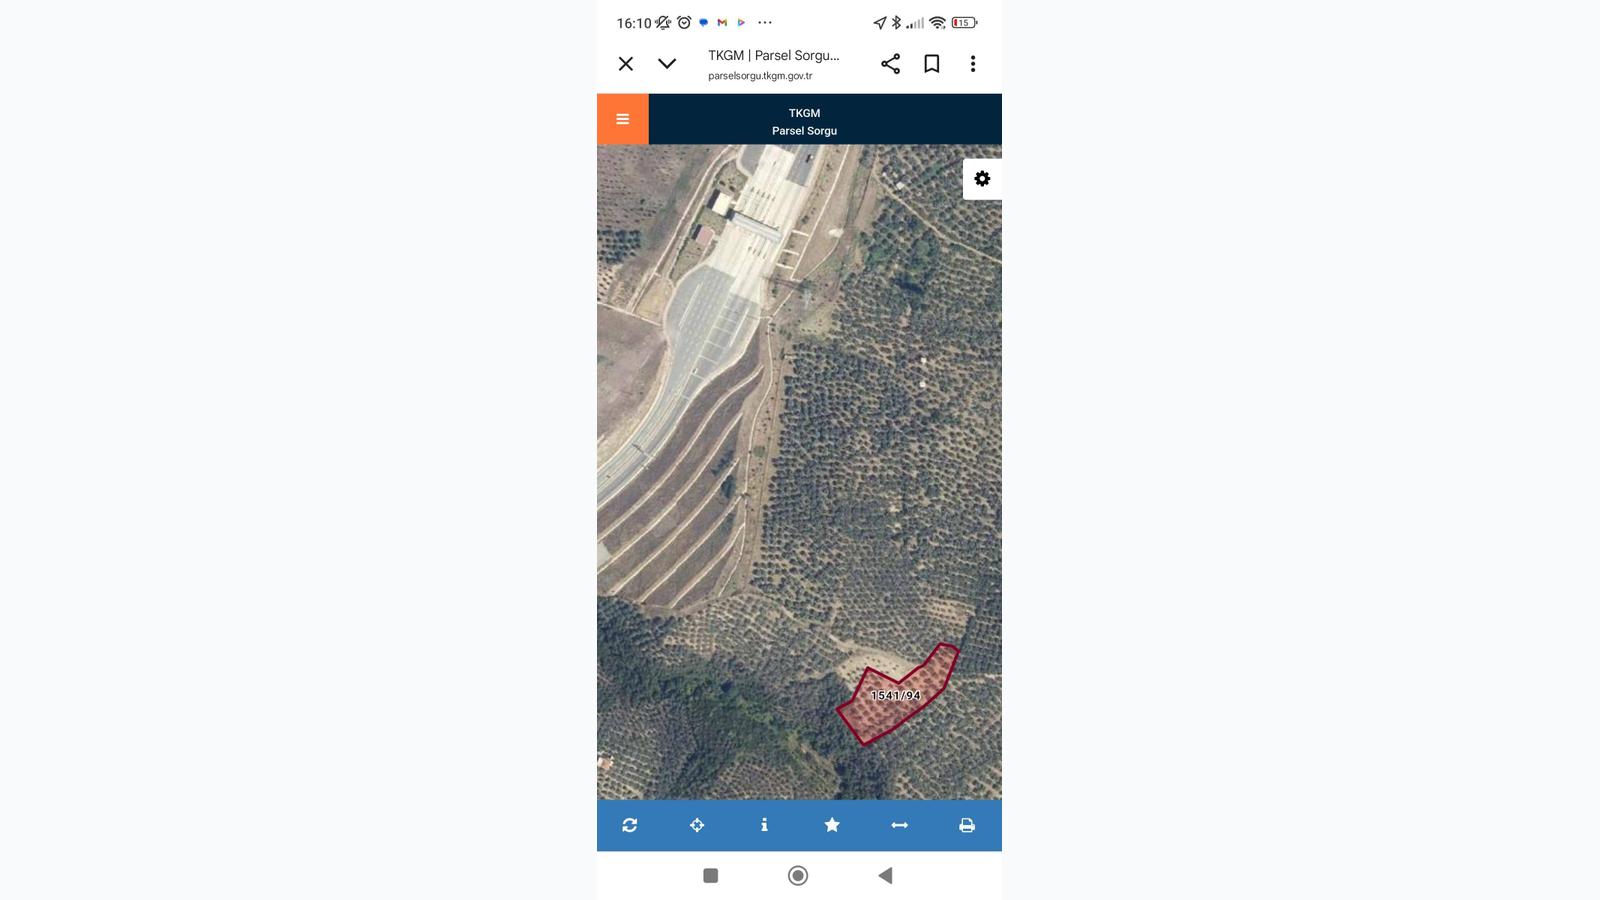The height and width of the screenshot is (900, 1600).
Task: Tap the star favorites icon
Action: click(x=832, y=825)
